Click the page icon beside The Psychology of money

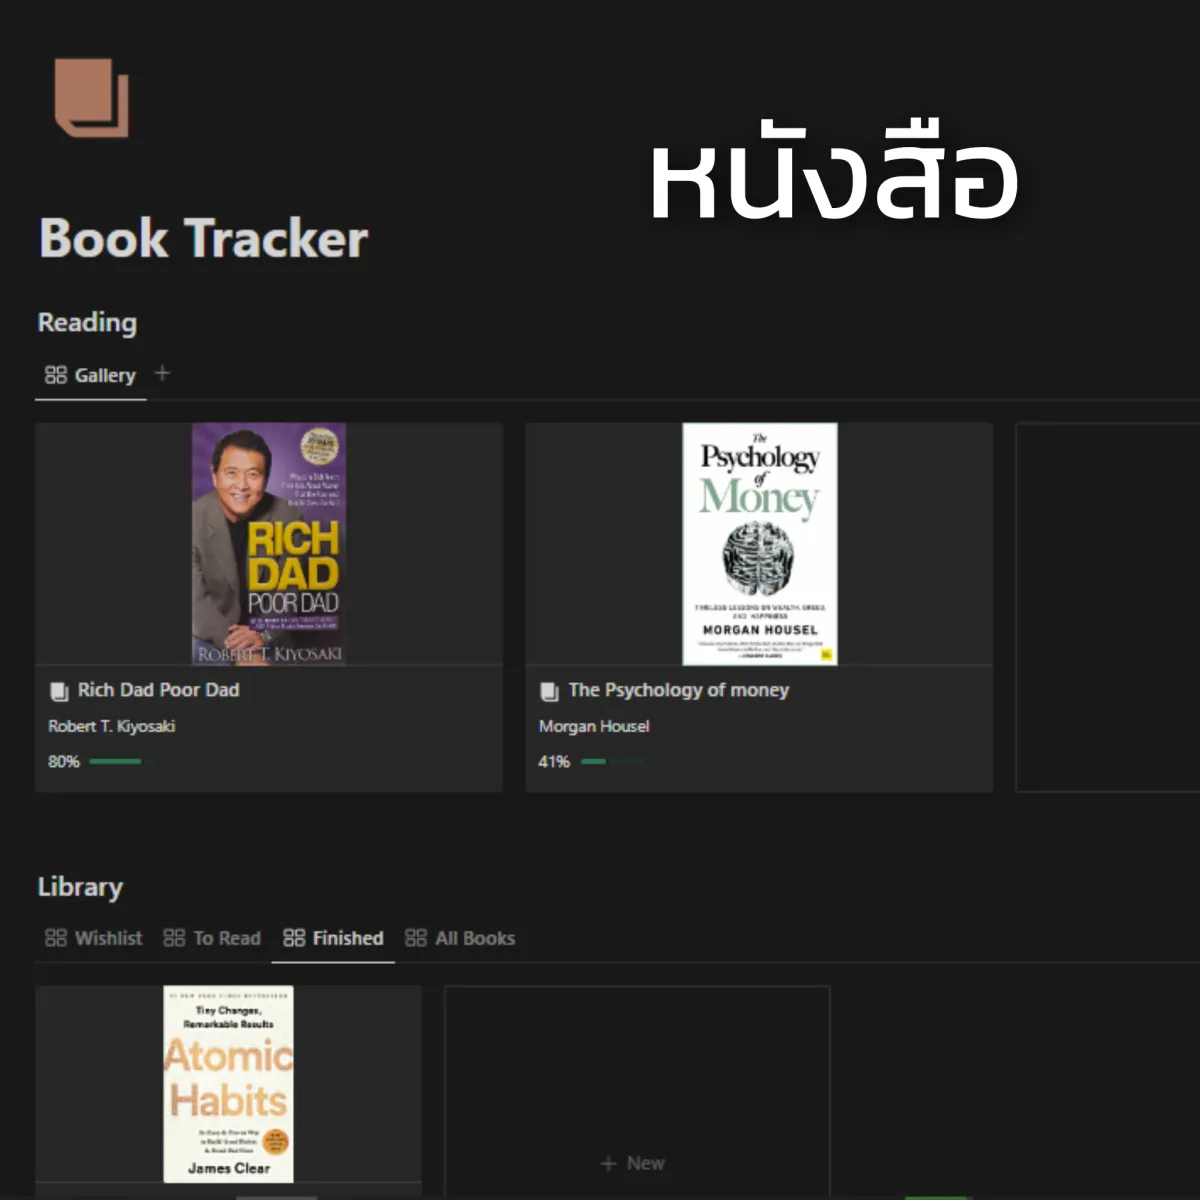click(549, 691)
